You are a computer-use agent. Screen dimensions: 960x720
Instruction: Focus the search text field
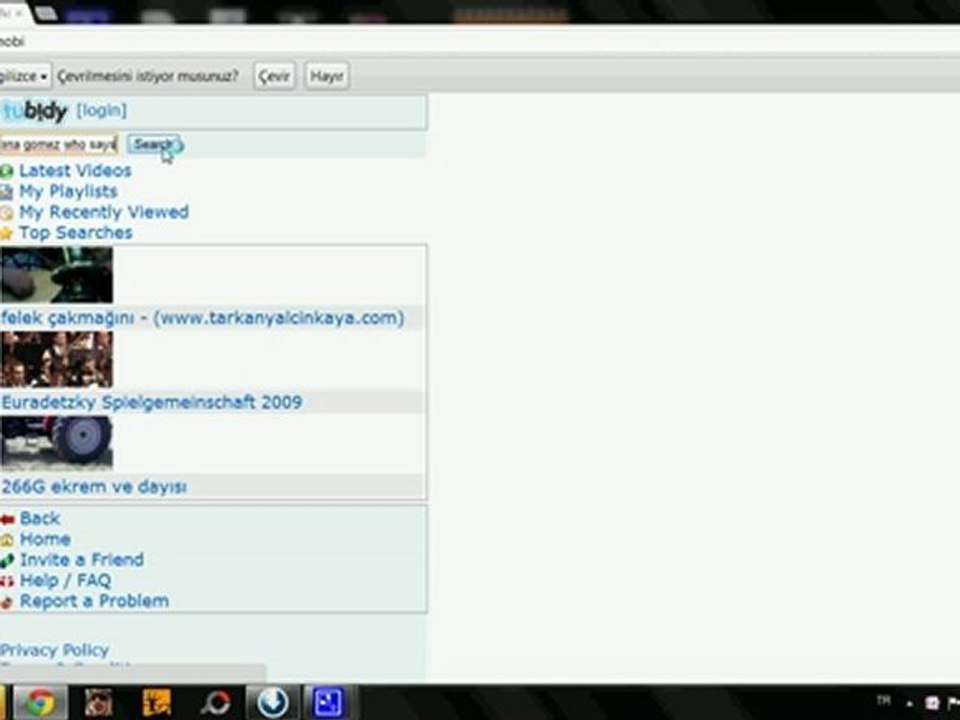coord(58,145)
